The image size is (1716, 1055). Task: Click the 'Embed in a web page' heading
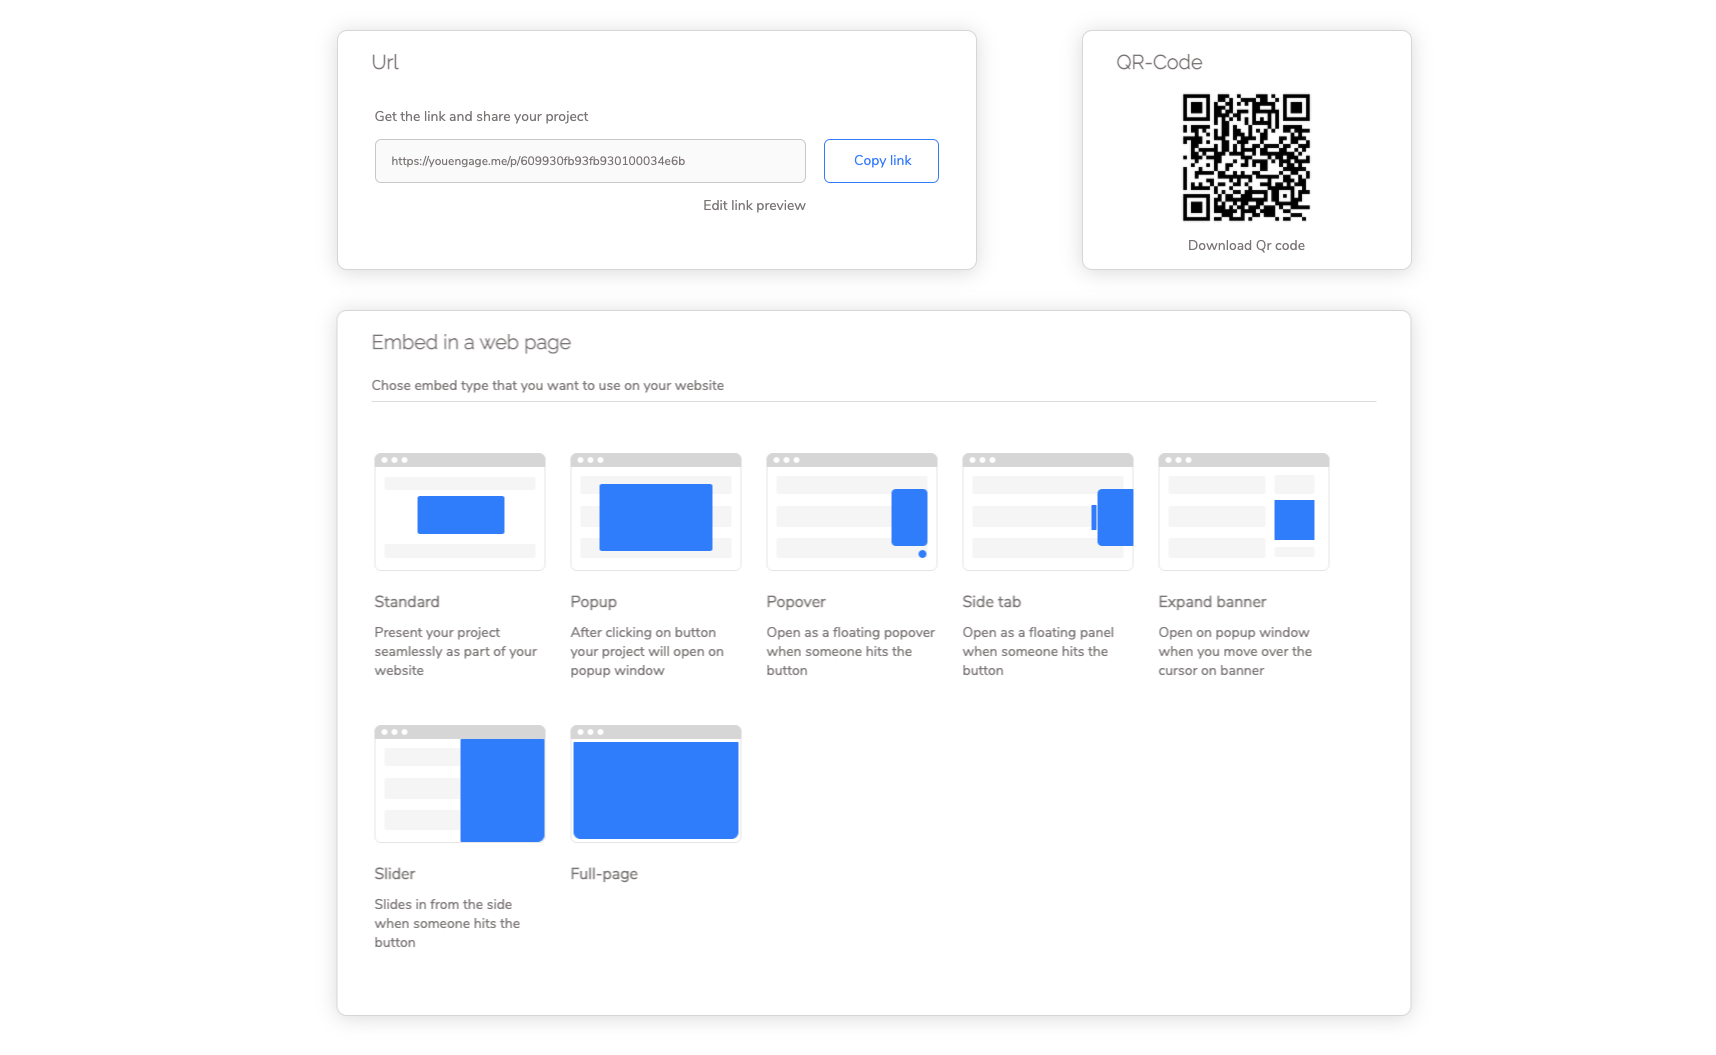[x=471, y=342]
